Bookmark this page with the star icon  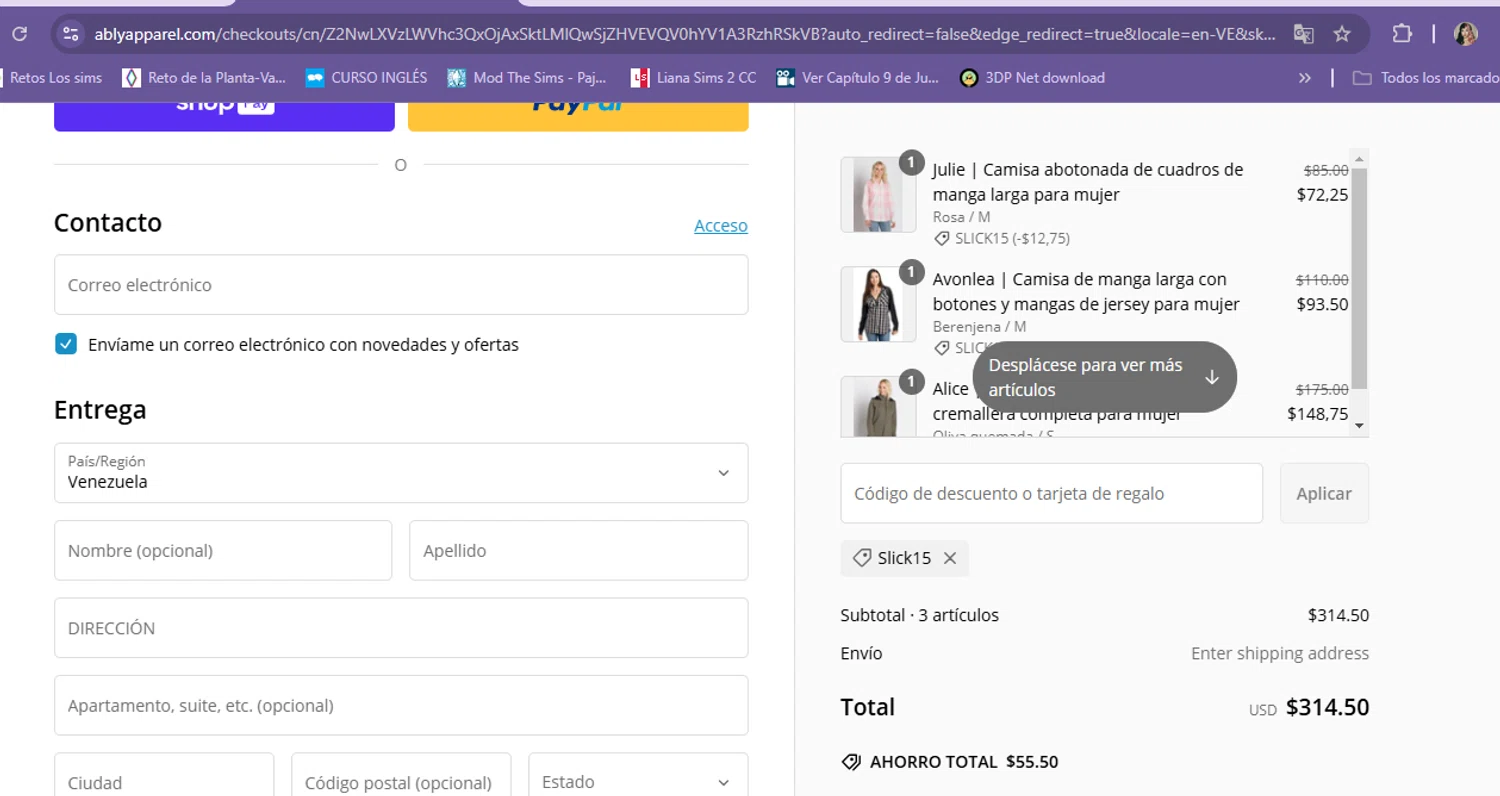(x=1342, y=34)
